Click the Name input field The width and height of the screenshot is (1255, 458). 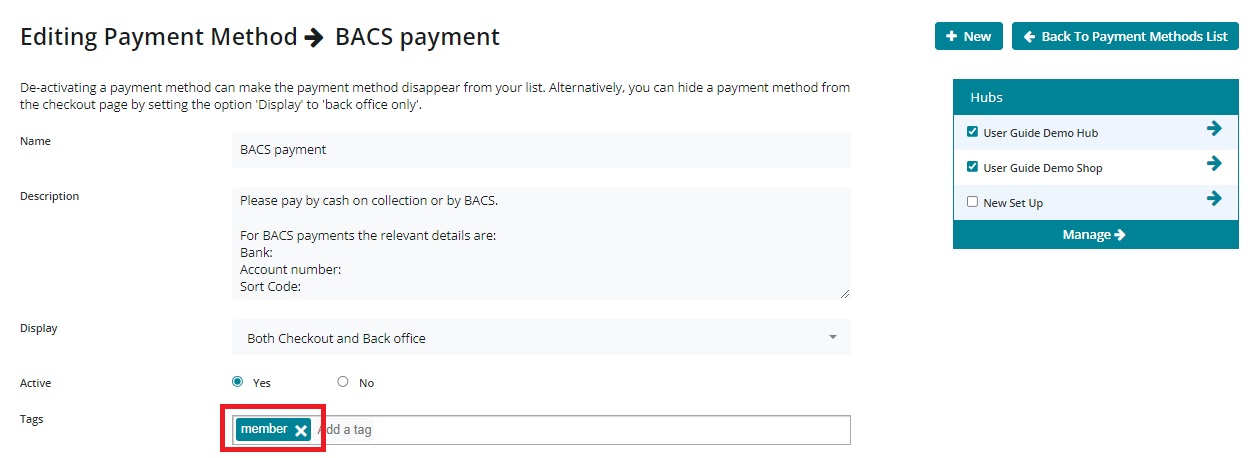[x=540, y=150]
